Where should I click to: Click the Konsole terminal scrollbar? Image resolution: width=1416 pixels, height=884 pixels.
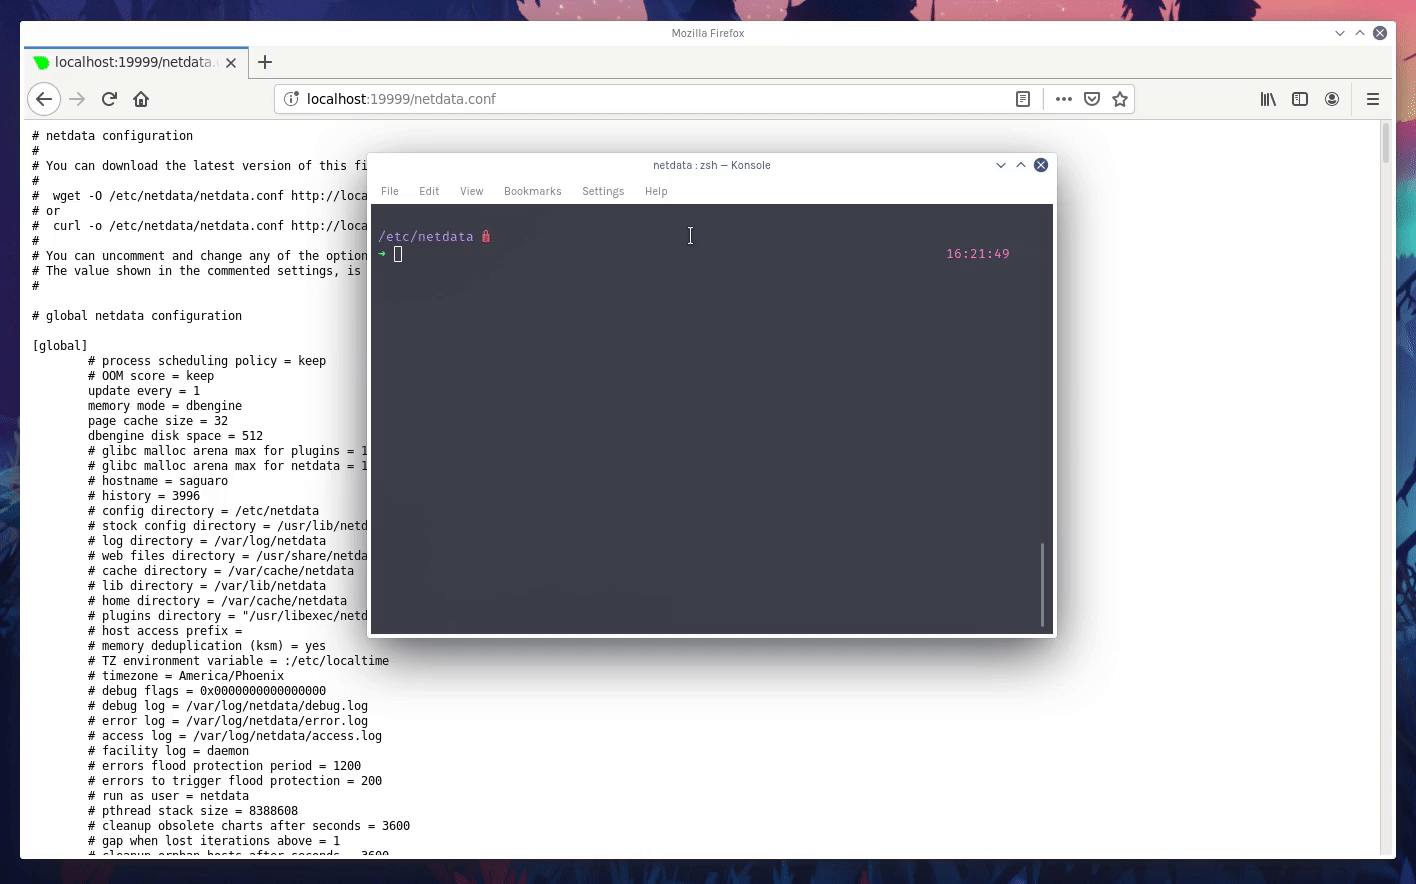1043,585
